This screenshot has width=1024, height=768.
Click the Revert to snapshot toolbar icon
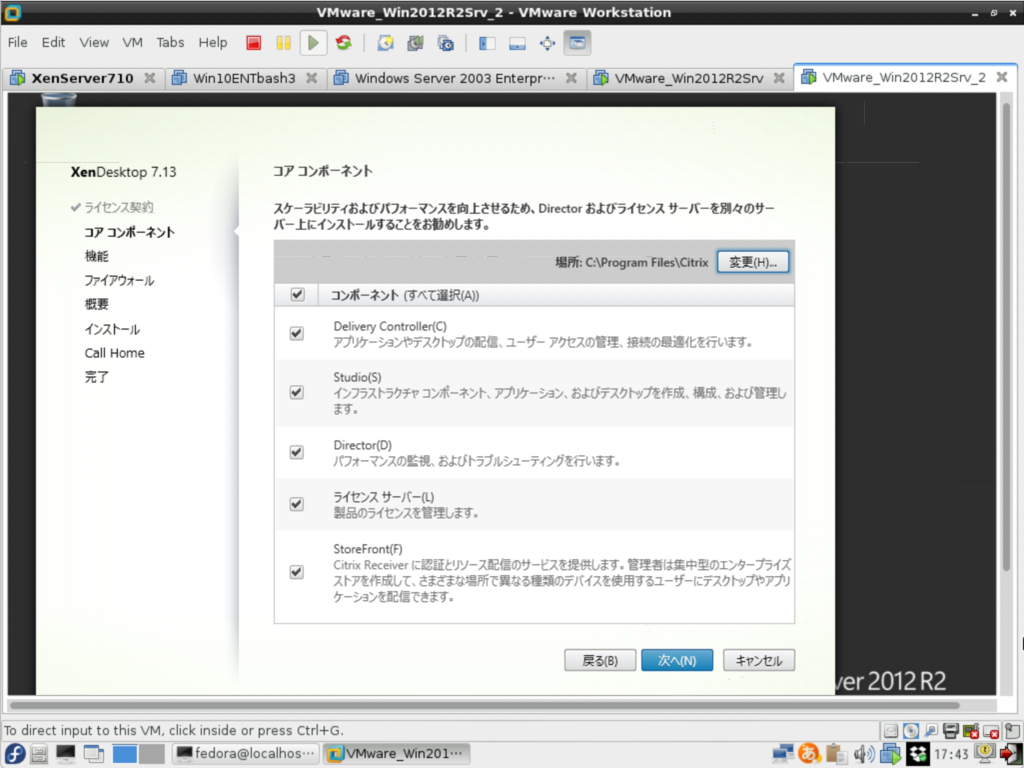pos(415,43)
